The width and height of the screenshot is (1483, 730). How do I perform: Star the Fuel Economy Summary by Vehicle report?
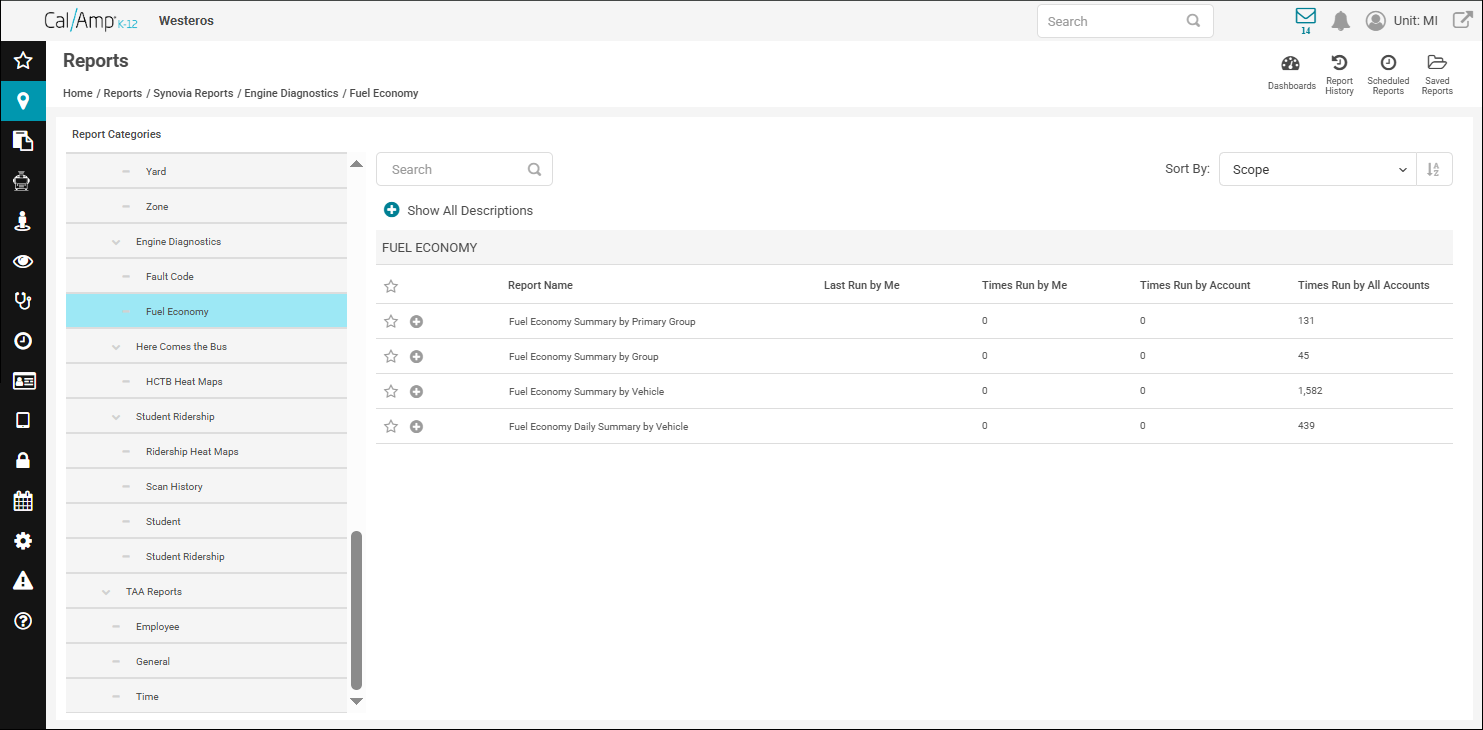[x=391, y=391]
